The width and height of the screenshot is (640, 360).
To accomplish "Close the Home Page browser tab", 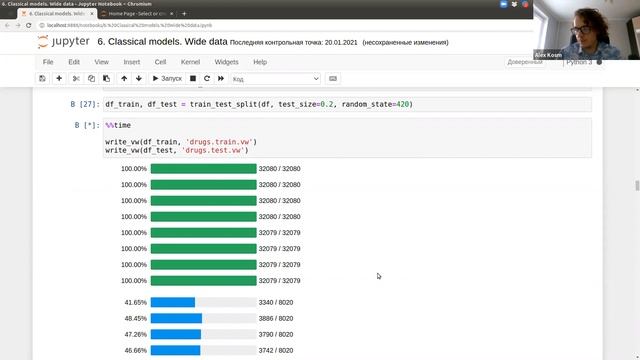I will 171,13.
